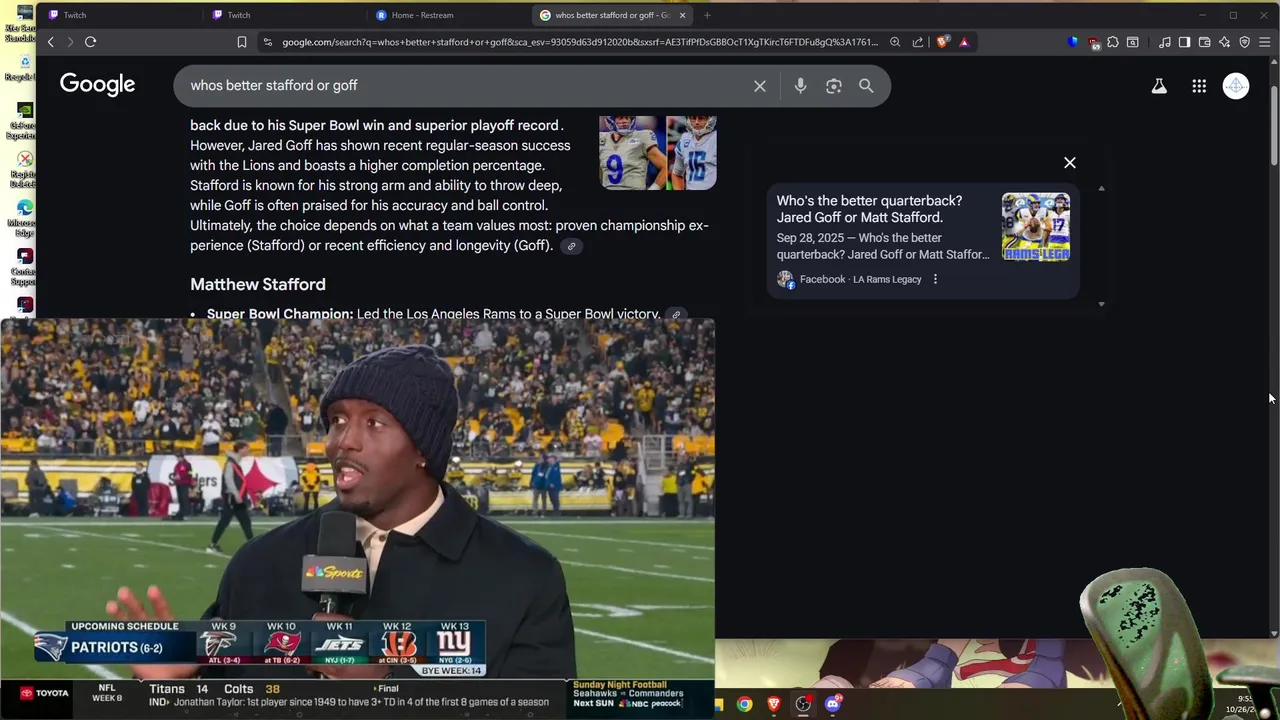
Task: Share this page with the share icon
Action: pyautogui.click(x=918, y=42)
